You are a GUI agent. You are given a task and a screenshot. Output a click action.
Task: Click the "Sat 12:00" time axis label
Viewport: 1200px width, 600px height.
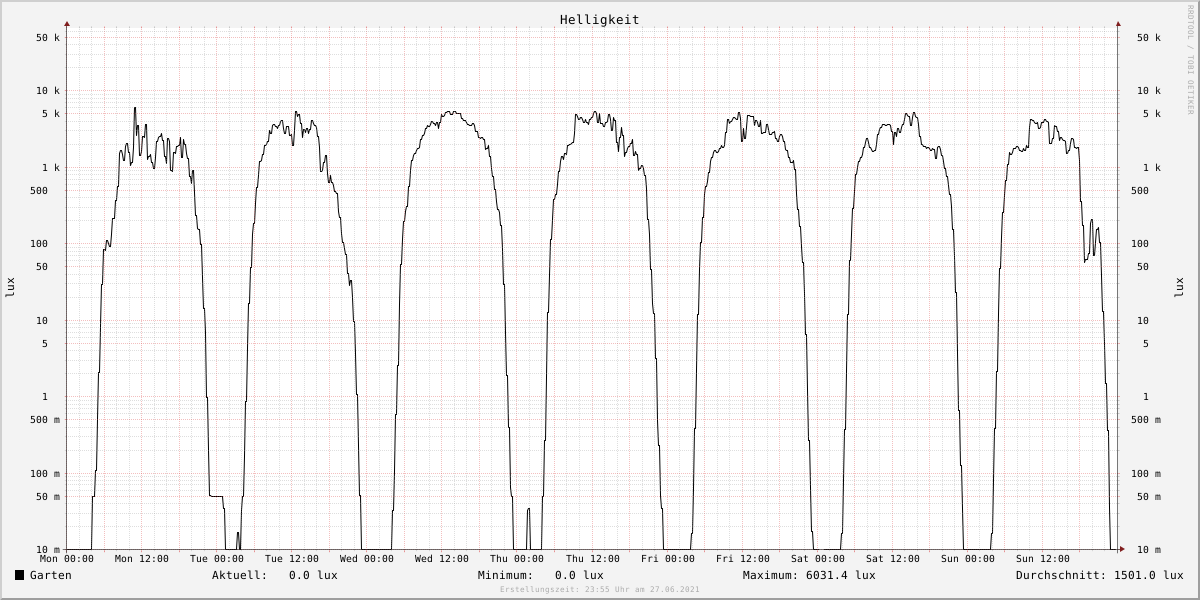pos(893,559)
